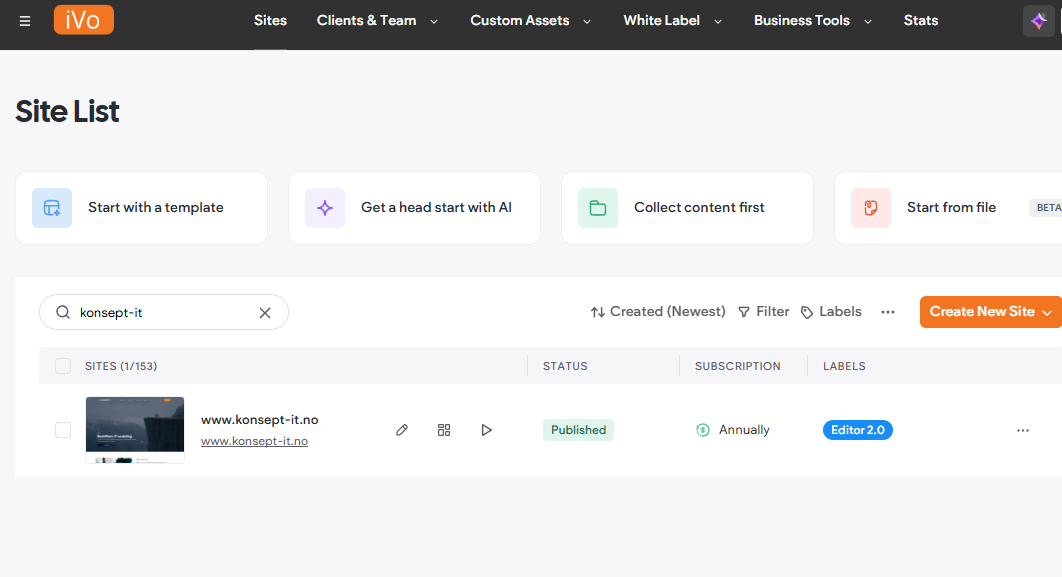Select all sites header checkbox

63,366
